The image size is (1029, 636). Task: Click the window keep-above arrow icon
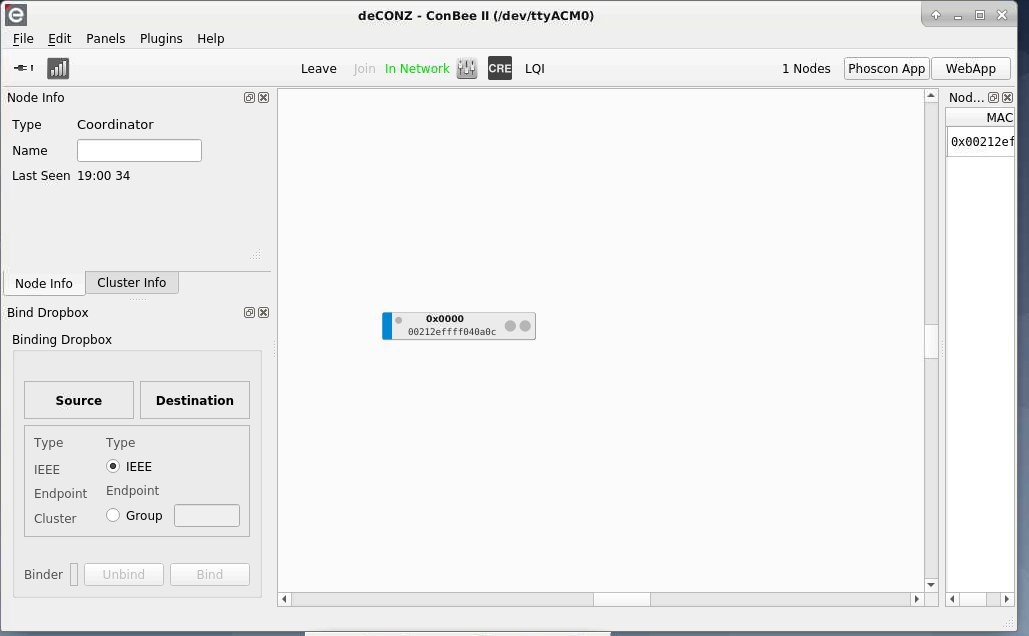coord(936,15)
